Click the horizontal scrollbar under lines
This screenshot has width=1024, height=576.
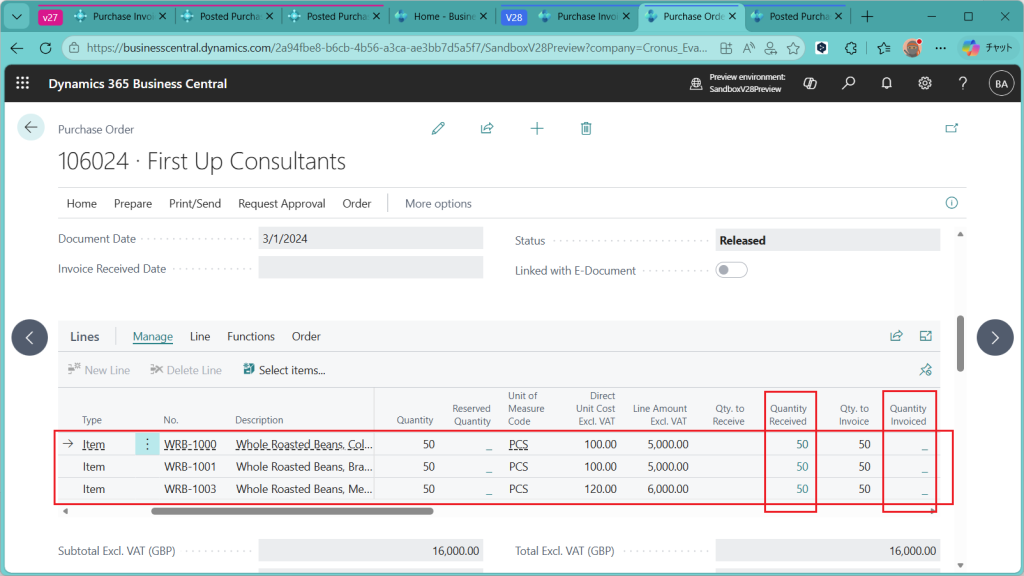292,511
